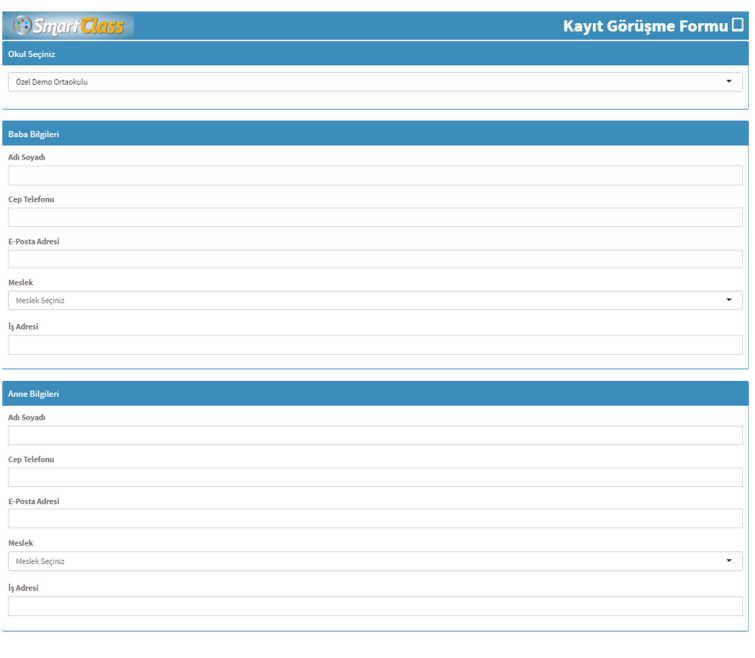Focus the Cep Telefonu field in Anne Bilgileri
This screenshot has height=658, width=755.
pyautogui.click(x=375, y=477)
